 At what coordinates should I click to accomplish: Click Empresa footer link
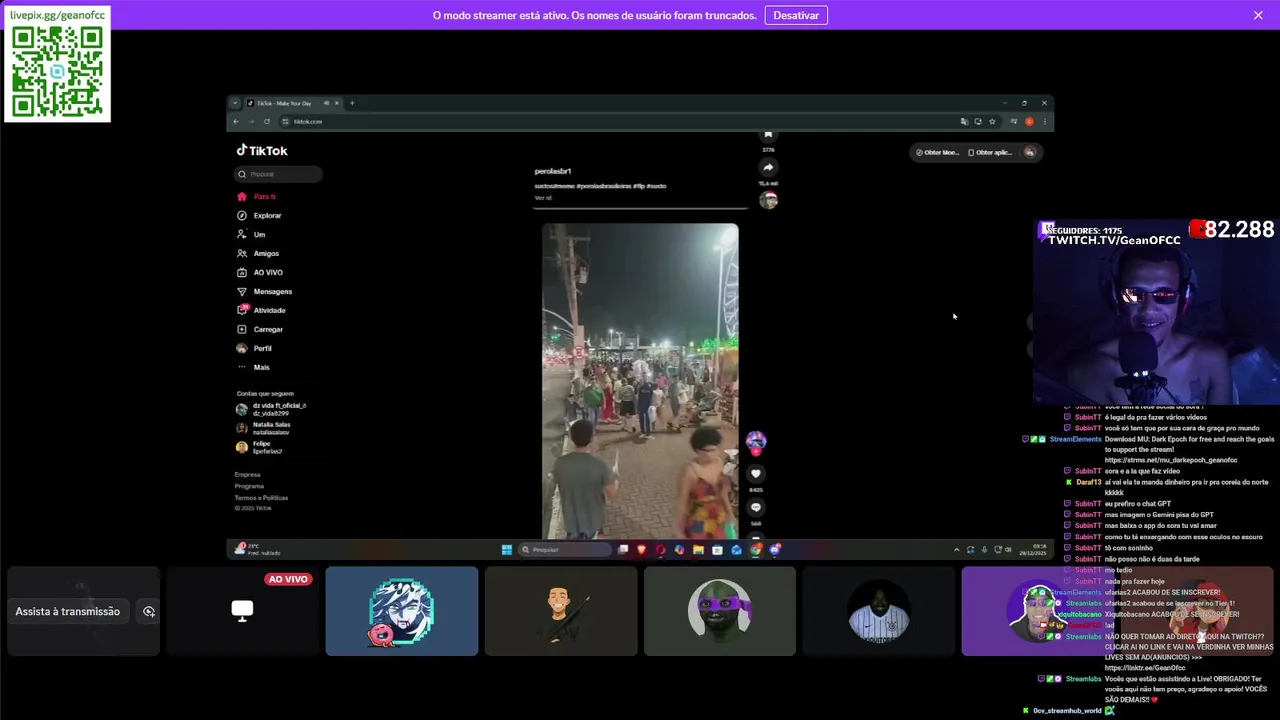click(248, 475)
